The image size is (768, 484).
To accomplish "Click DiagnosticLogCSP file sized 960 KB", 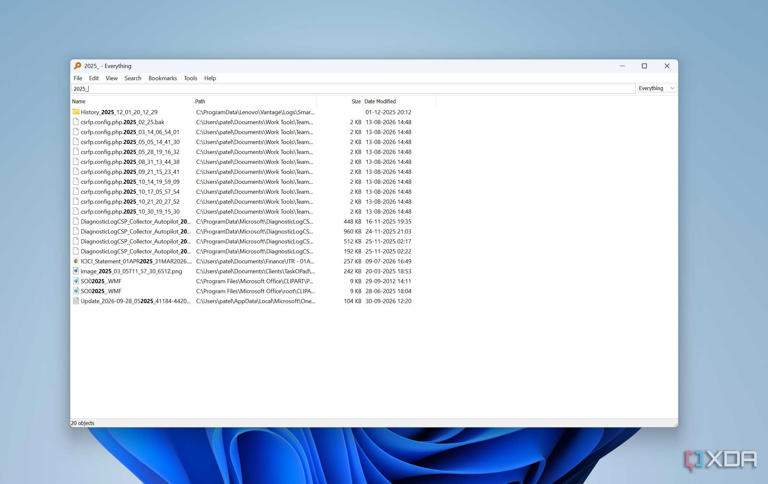I will (x=136, y=231).
